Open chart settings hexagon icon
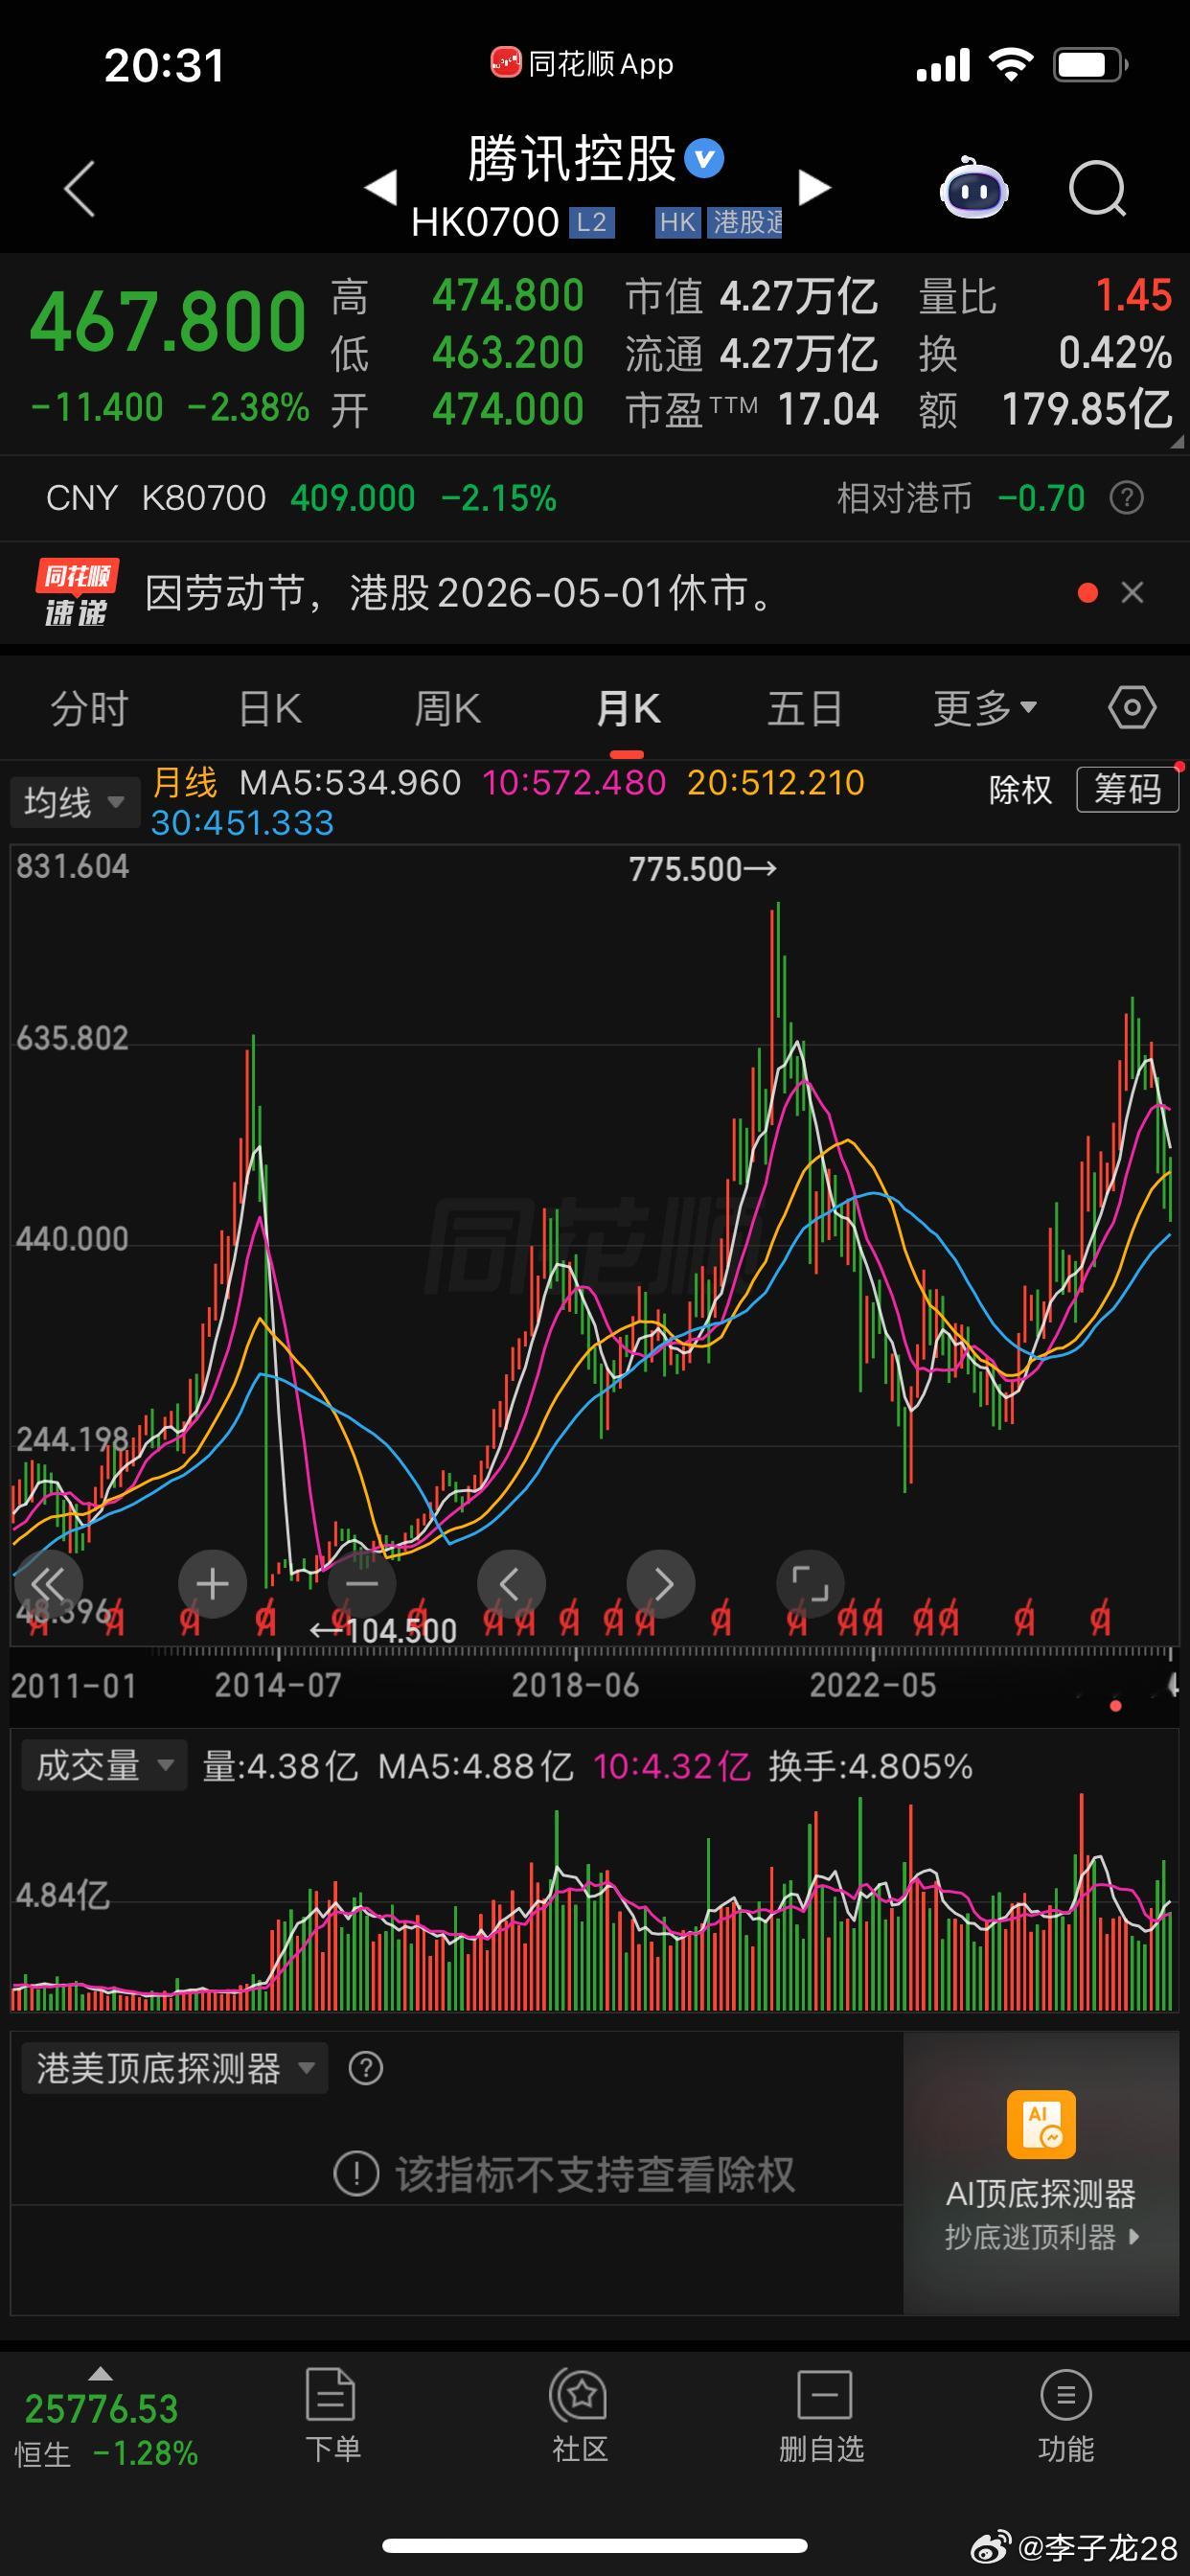Viewport: 1190px width, 2576px height. pyautogui.click(x=1132, y=708)
